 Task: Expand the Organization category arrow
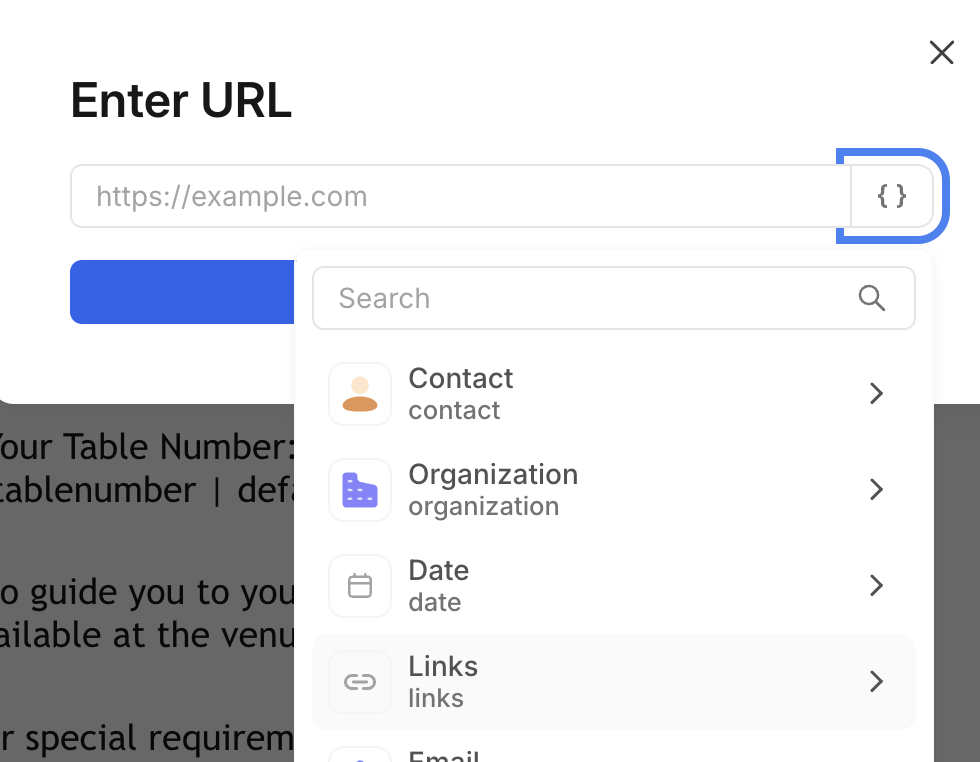pyautogui.click(x=876, y=490)
